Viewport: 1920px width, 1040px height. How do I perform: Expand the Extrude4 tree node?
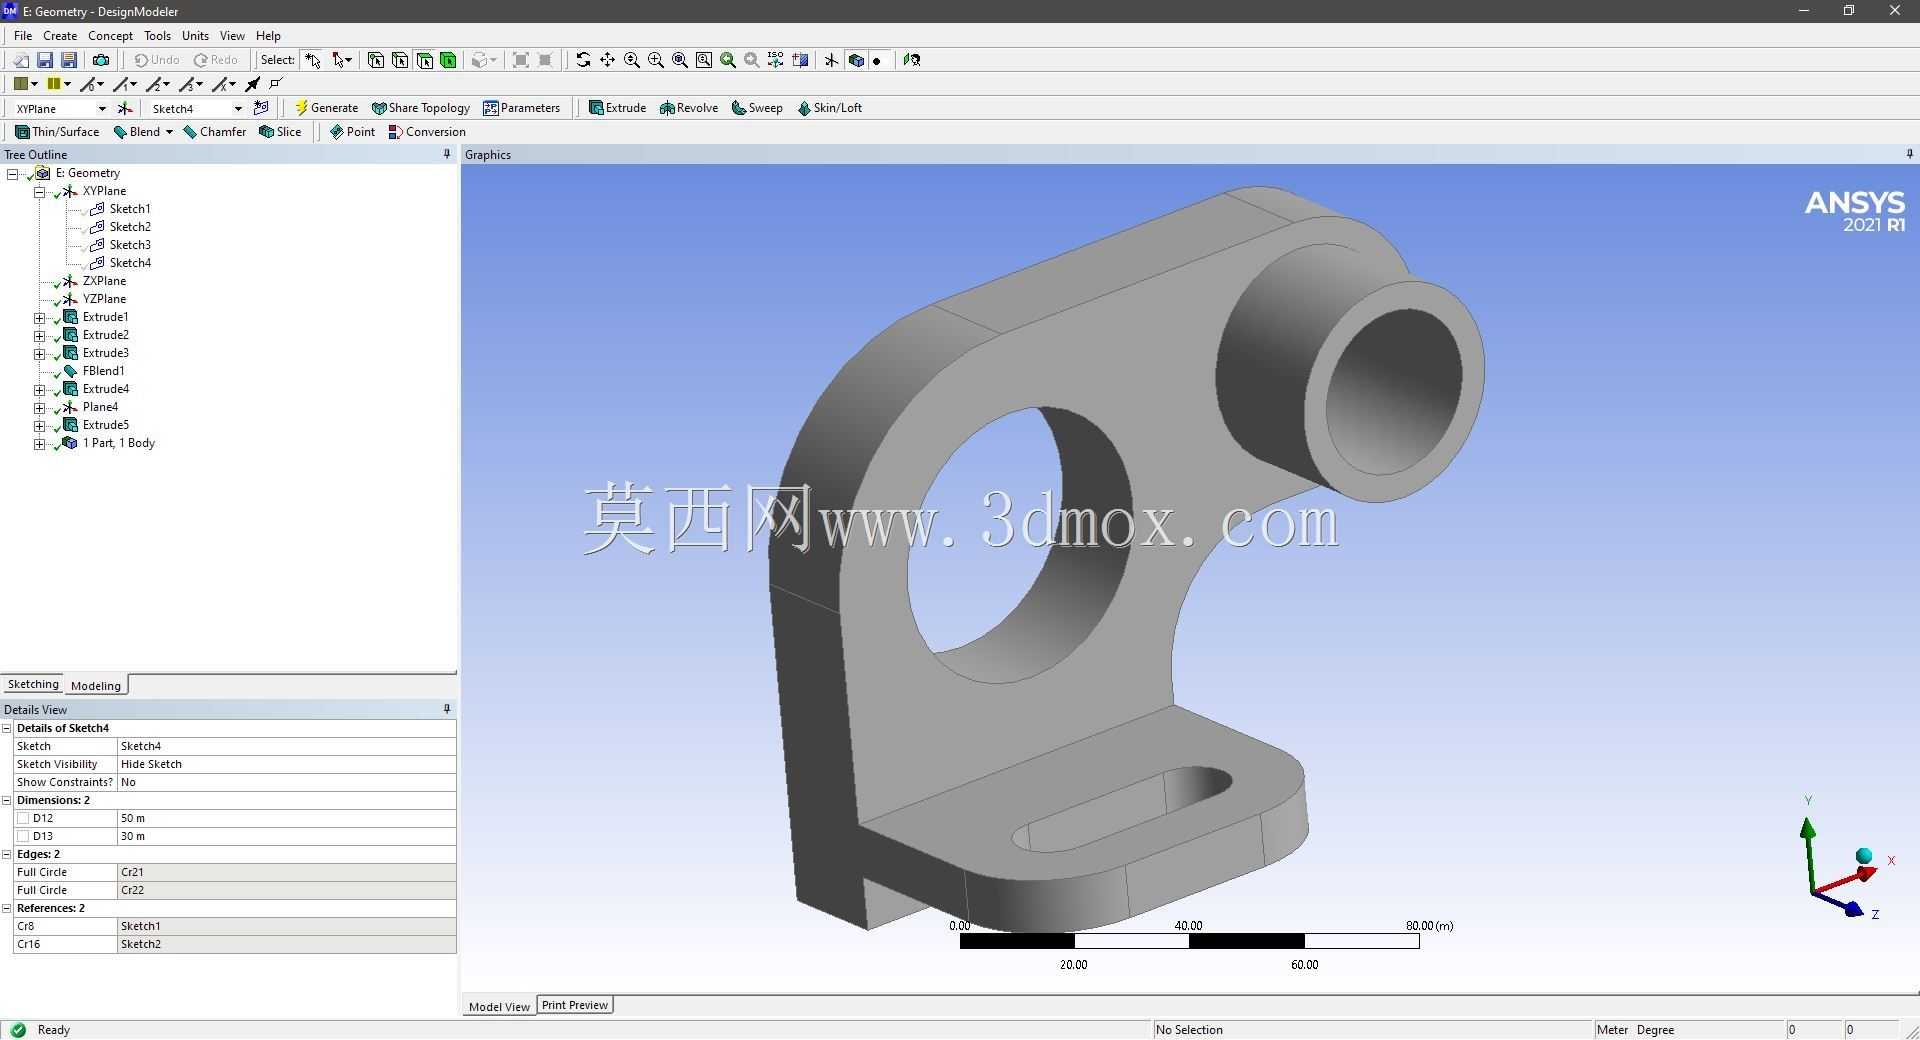[x=40, y=389]
